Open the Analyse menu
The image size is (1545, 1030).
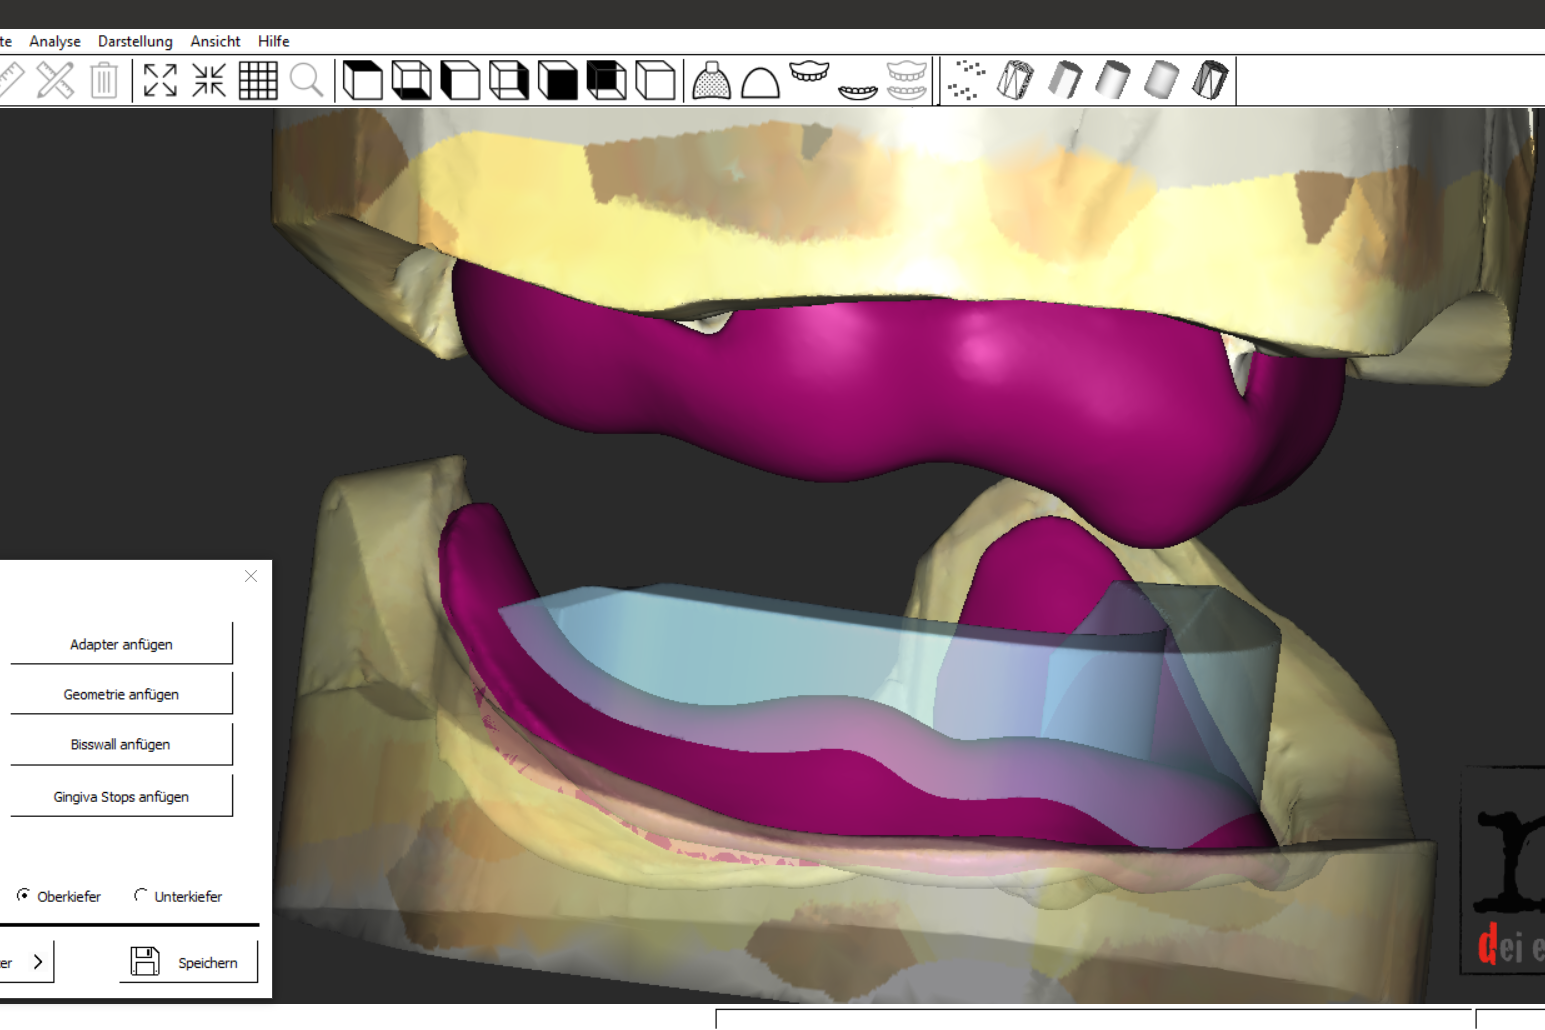point(55,41)
